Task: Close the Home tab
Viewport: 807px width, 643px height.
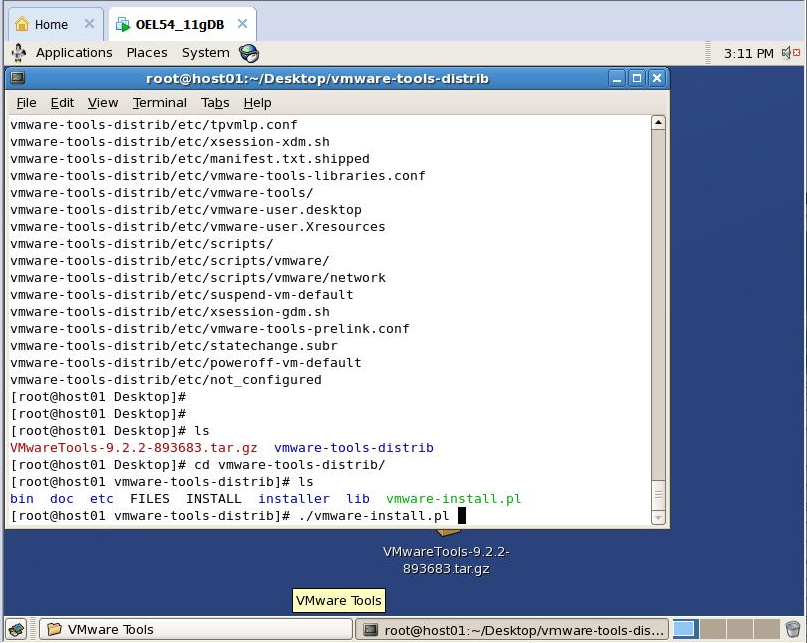Action: [x=89, y=24]
